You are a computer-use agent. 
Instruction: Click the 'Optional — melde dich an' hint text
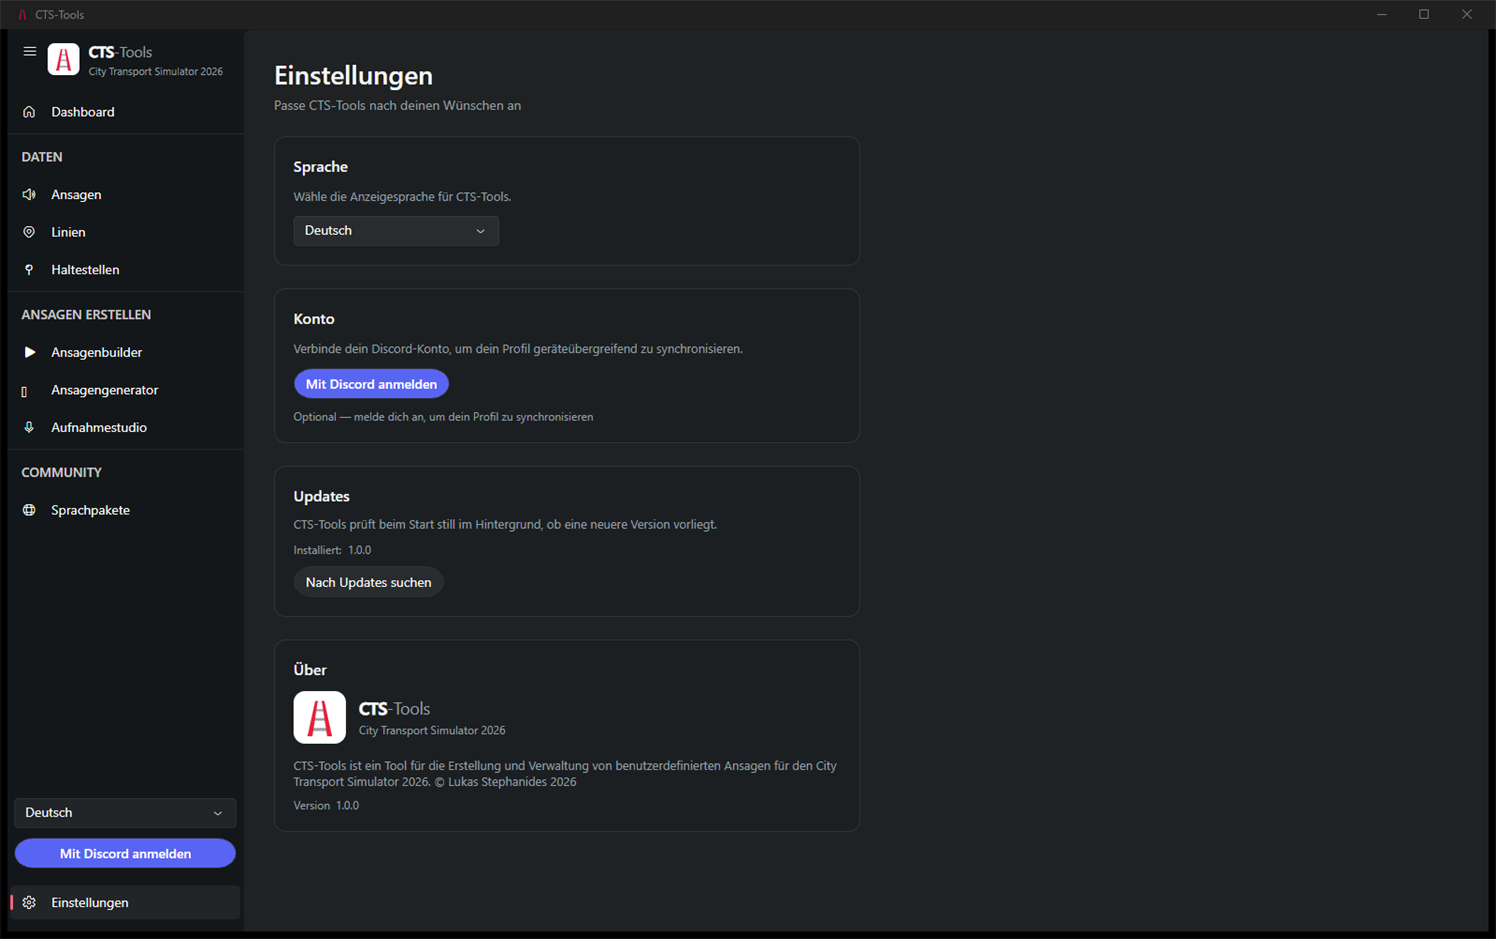[443, 417]
